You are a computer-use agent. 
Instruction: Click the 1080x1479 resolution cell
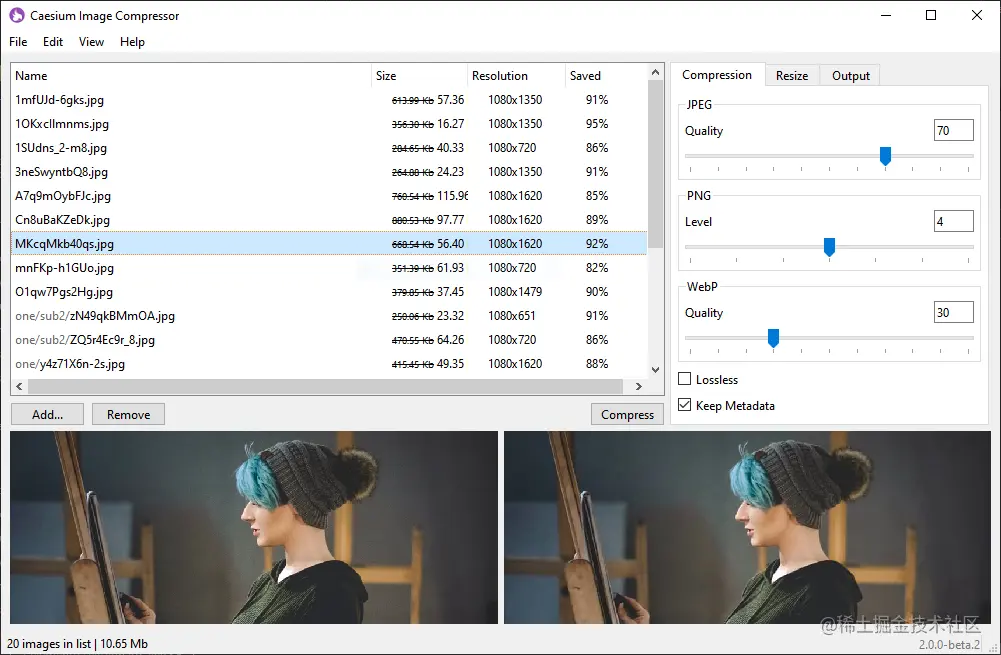pyautogui.click(x=515, y=292)
